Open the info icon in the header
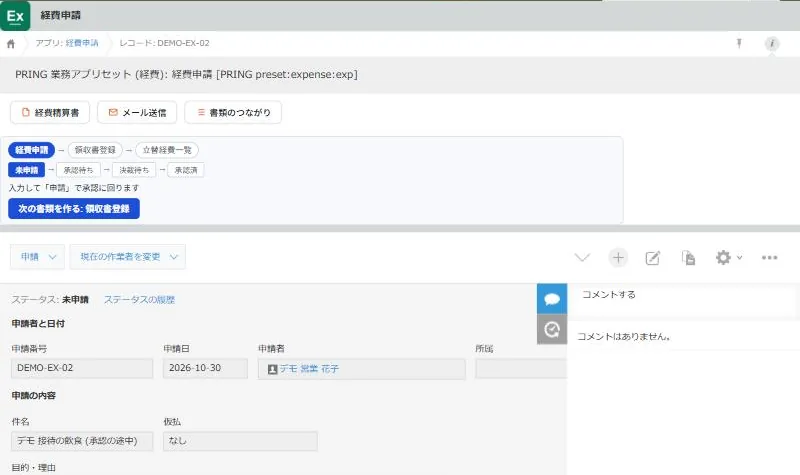800x475 pixels. pyautogui.click(x=772, y=43)
